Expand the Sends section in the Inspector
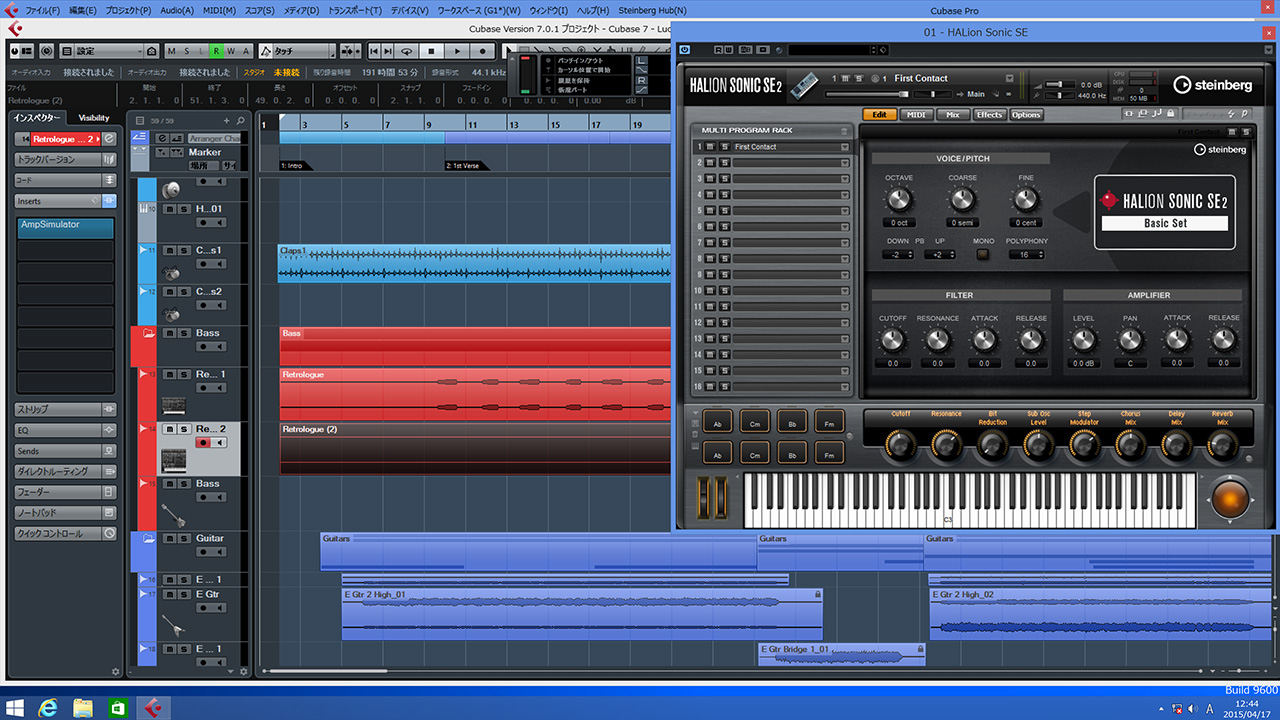The image size is (1280, 720). tap(58, 451)
